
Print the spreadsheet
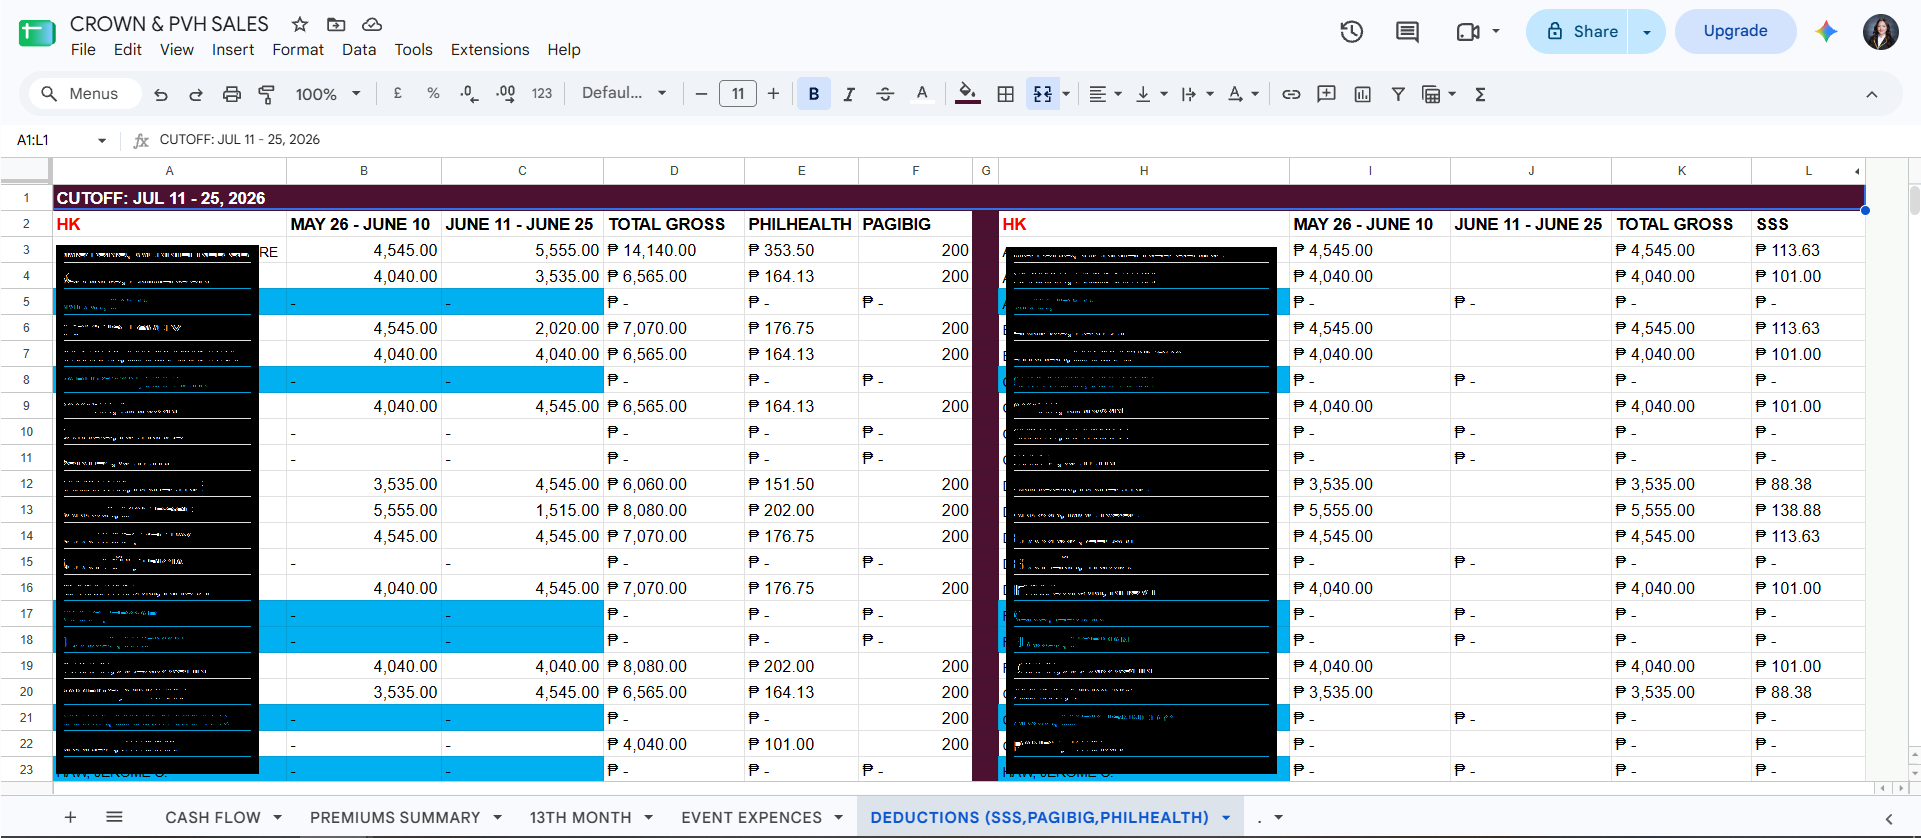pyautogui.click(x=232, y=94)
